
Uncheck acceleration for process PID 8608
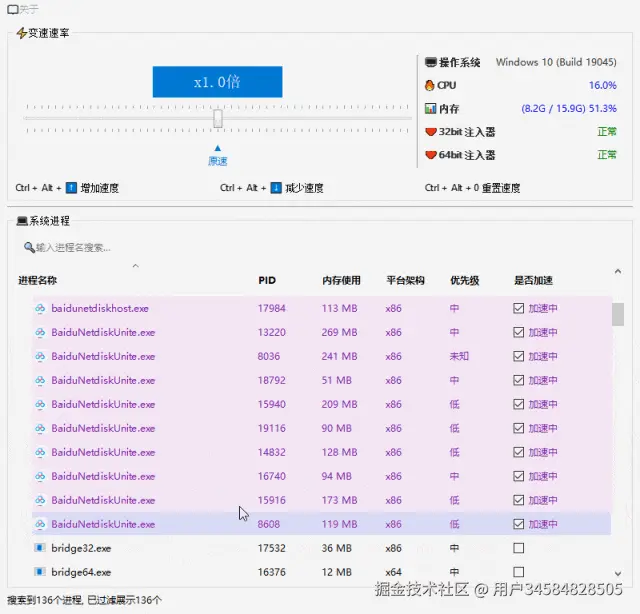point(518,524)
